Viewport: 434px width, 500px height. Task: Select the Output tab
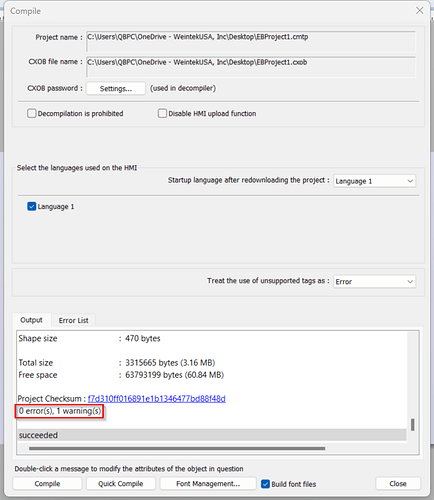(x=31, y=320)
